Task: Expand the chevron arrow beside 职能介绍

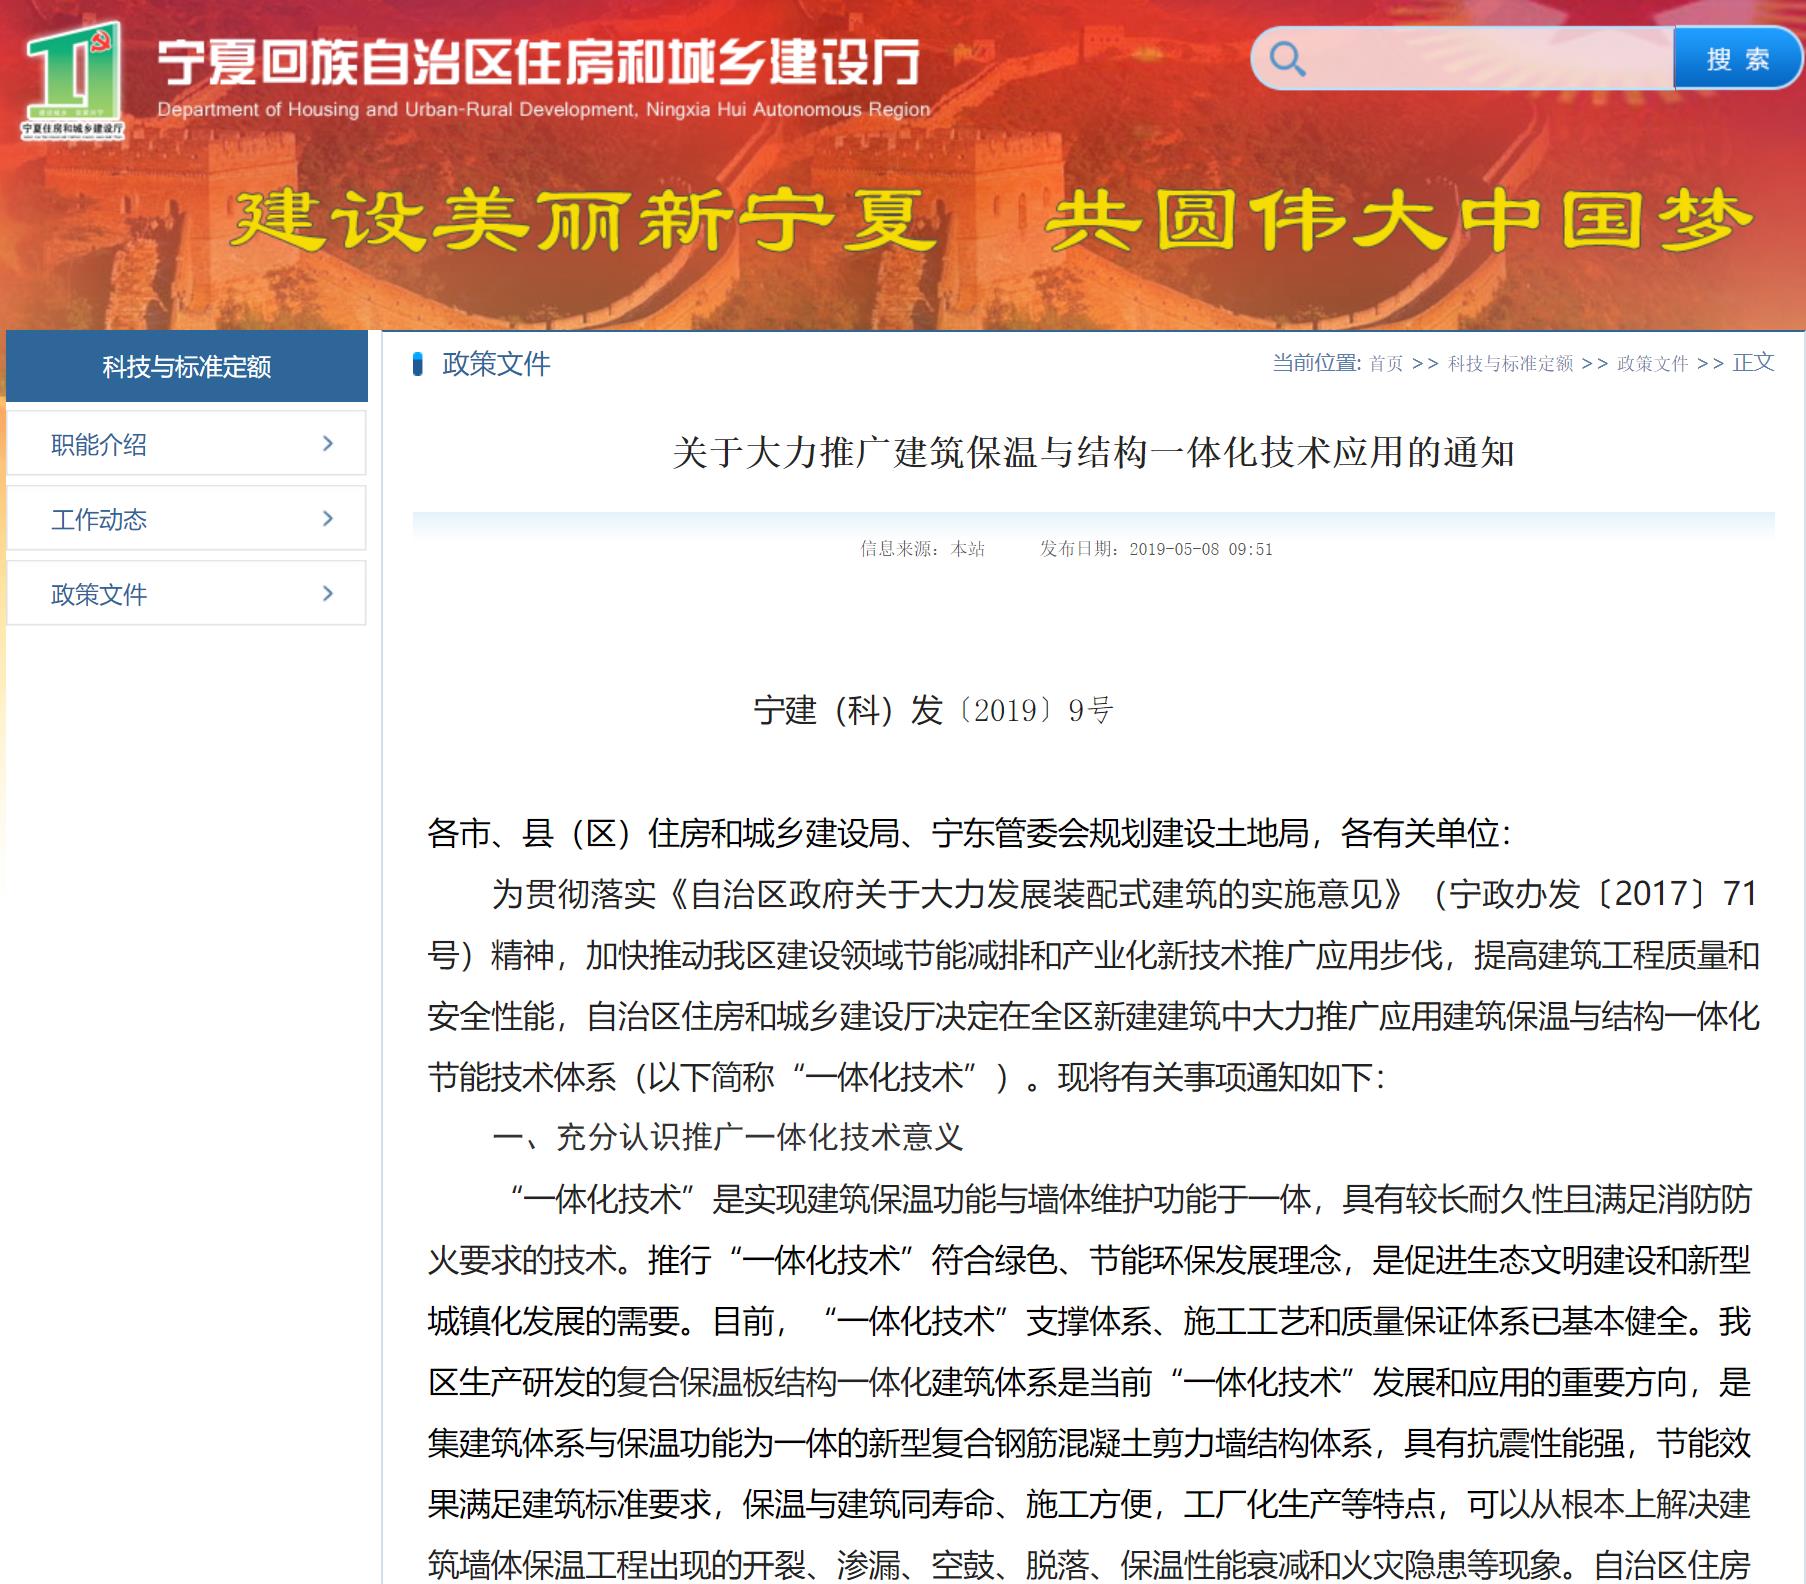Action: pos(327,444)
